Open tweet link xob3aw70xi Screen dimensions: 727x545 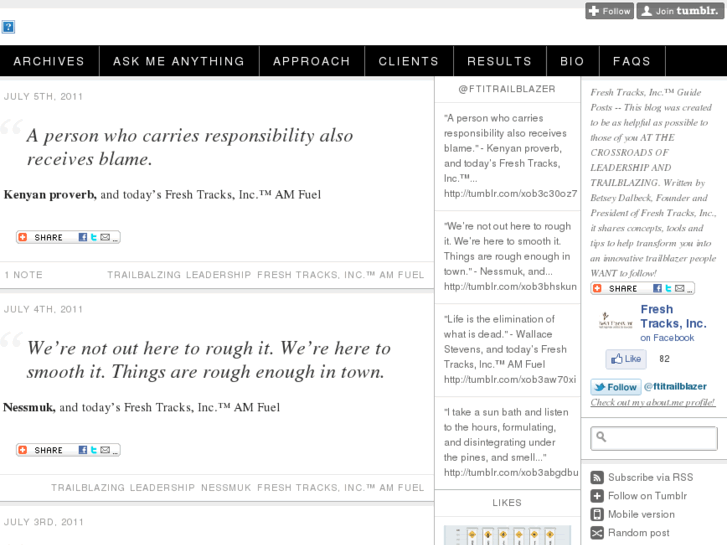tap(510, 379)
